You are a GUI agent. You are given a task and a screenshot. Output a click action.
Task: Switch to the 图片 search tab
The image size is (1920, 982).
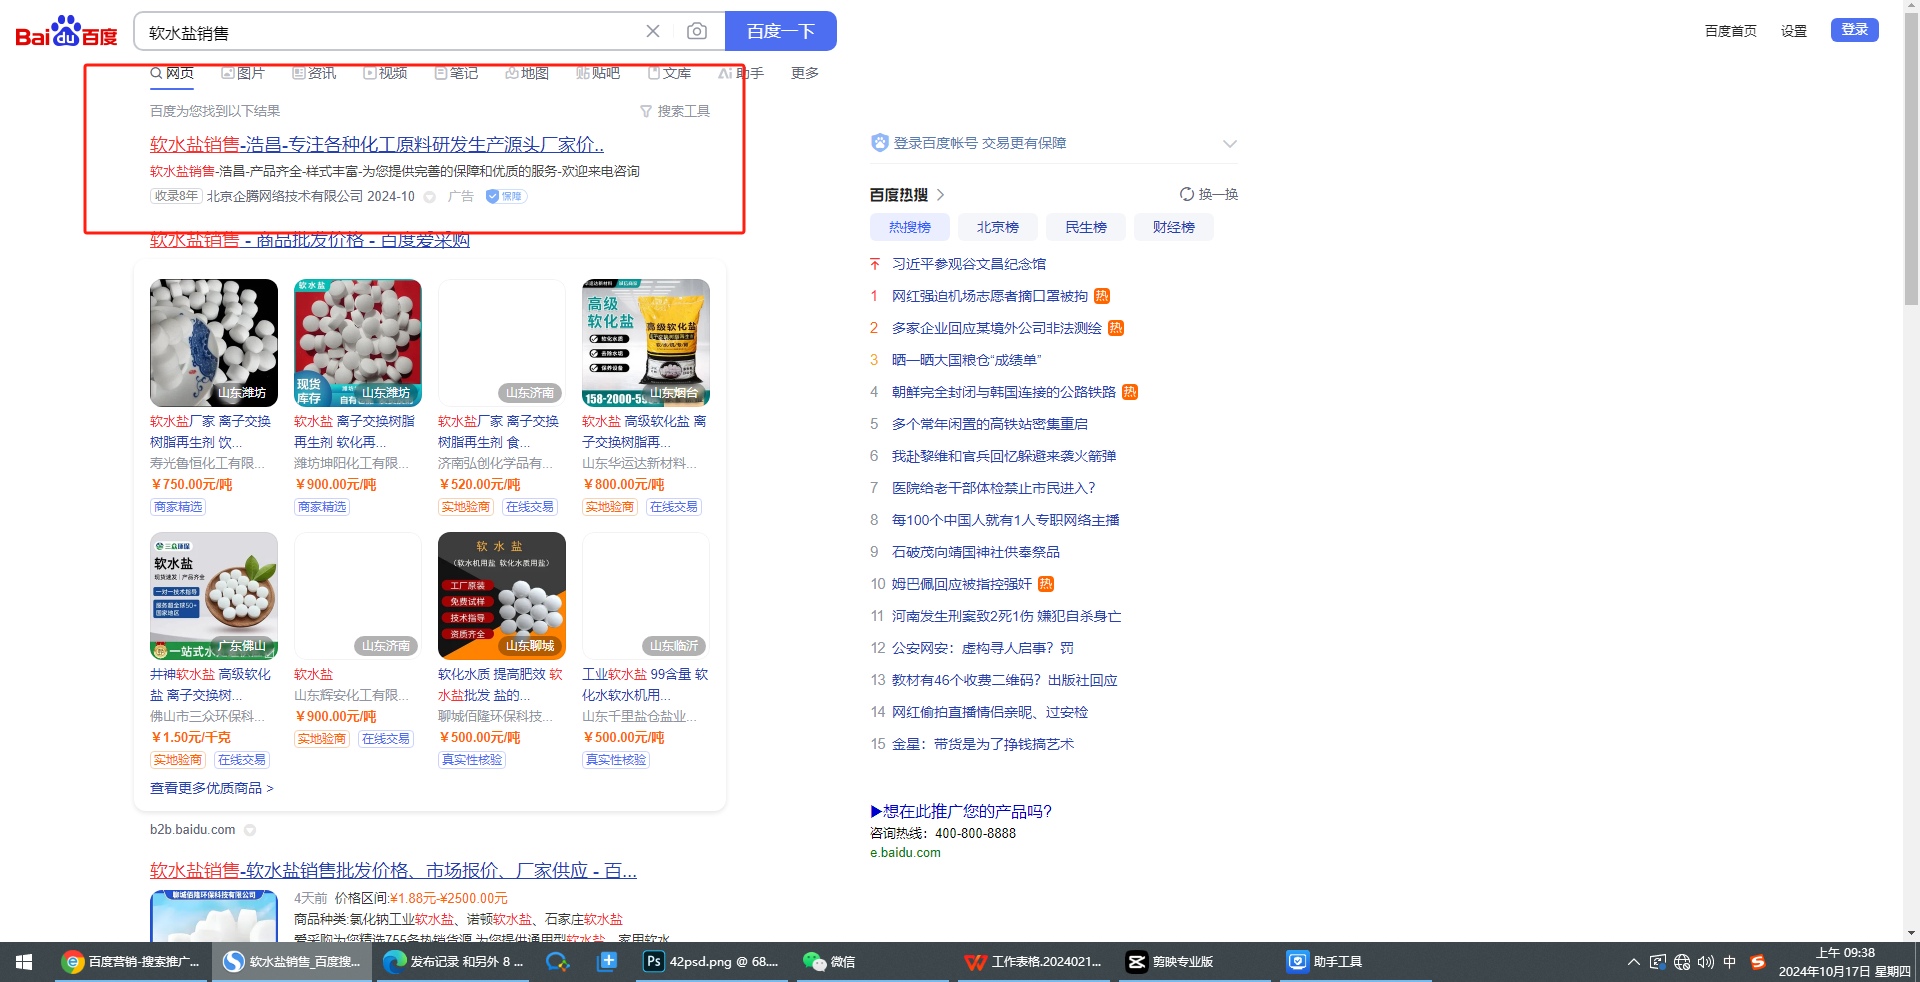pos(243,73)
